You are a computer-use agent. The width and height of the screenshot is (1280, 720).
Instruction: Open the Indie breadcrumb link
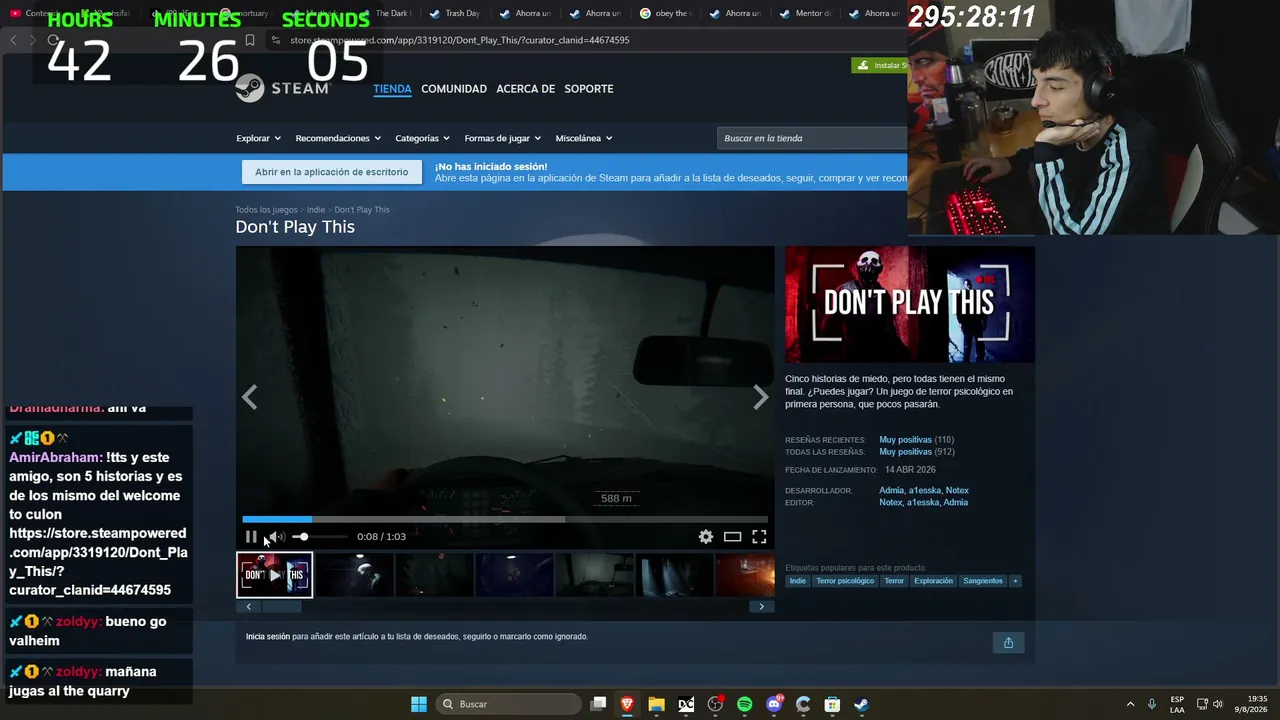pos(316,210)
